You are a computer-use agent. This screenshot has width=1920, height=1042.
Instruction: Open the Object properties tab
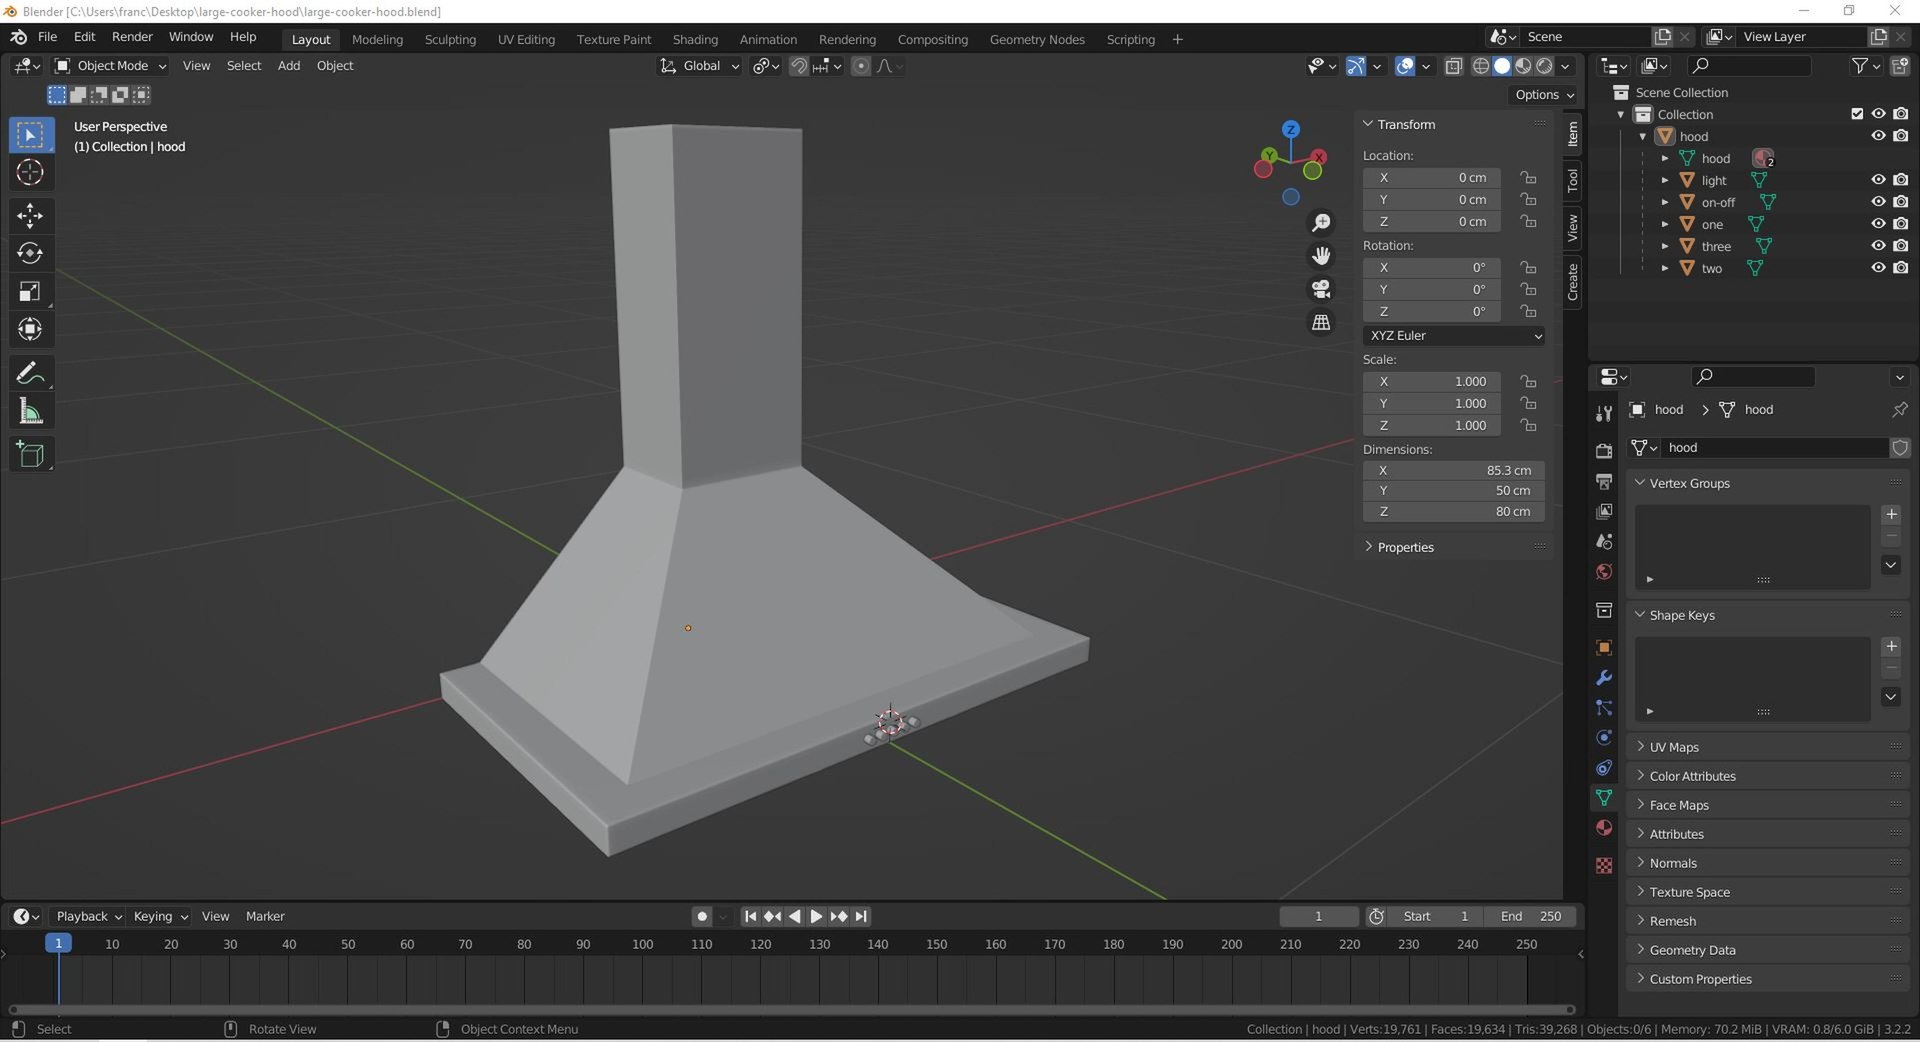(1604, 647)
